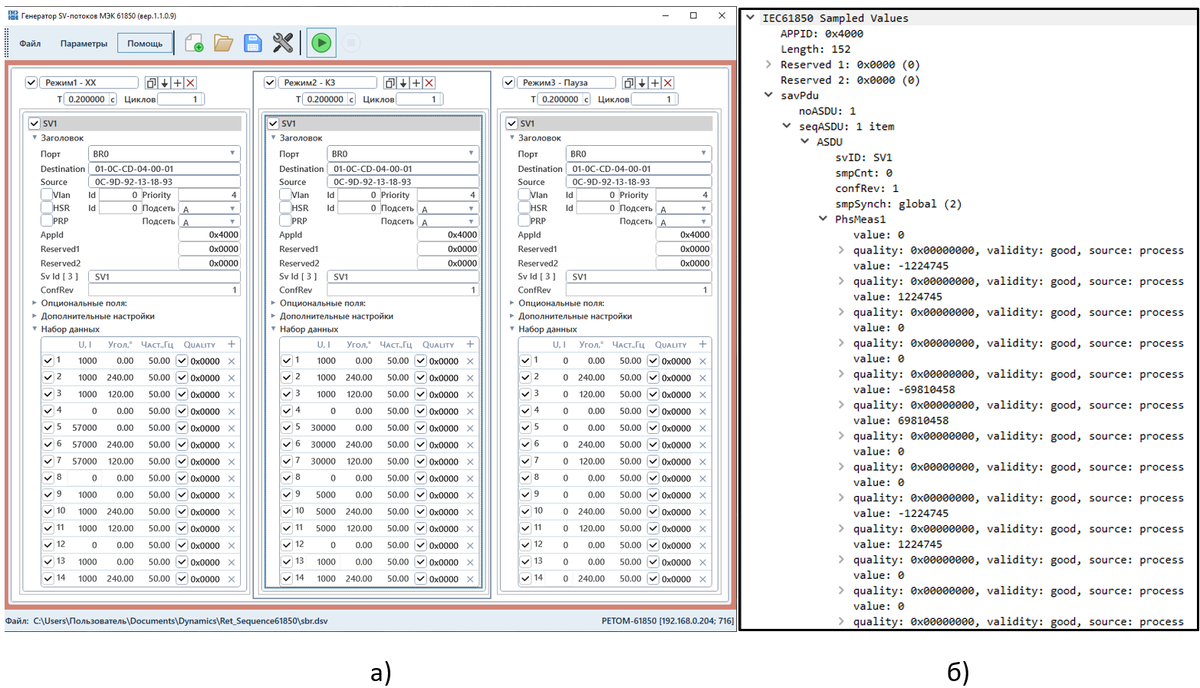Toggle the Режим1 - ХХ mode checkbox
The image size is (1200, 688).
30,83
